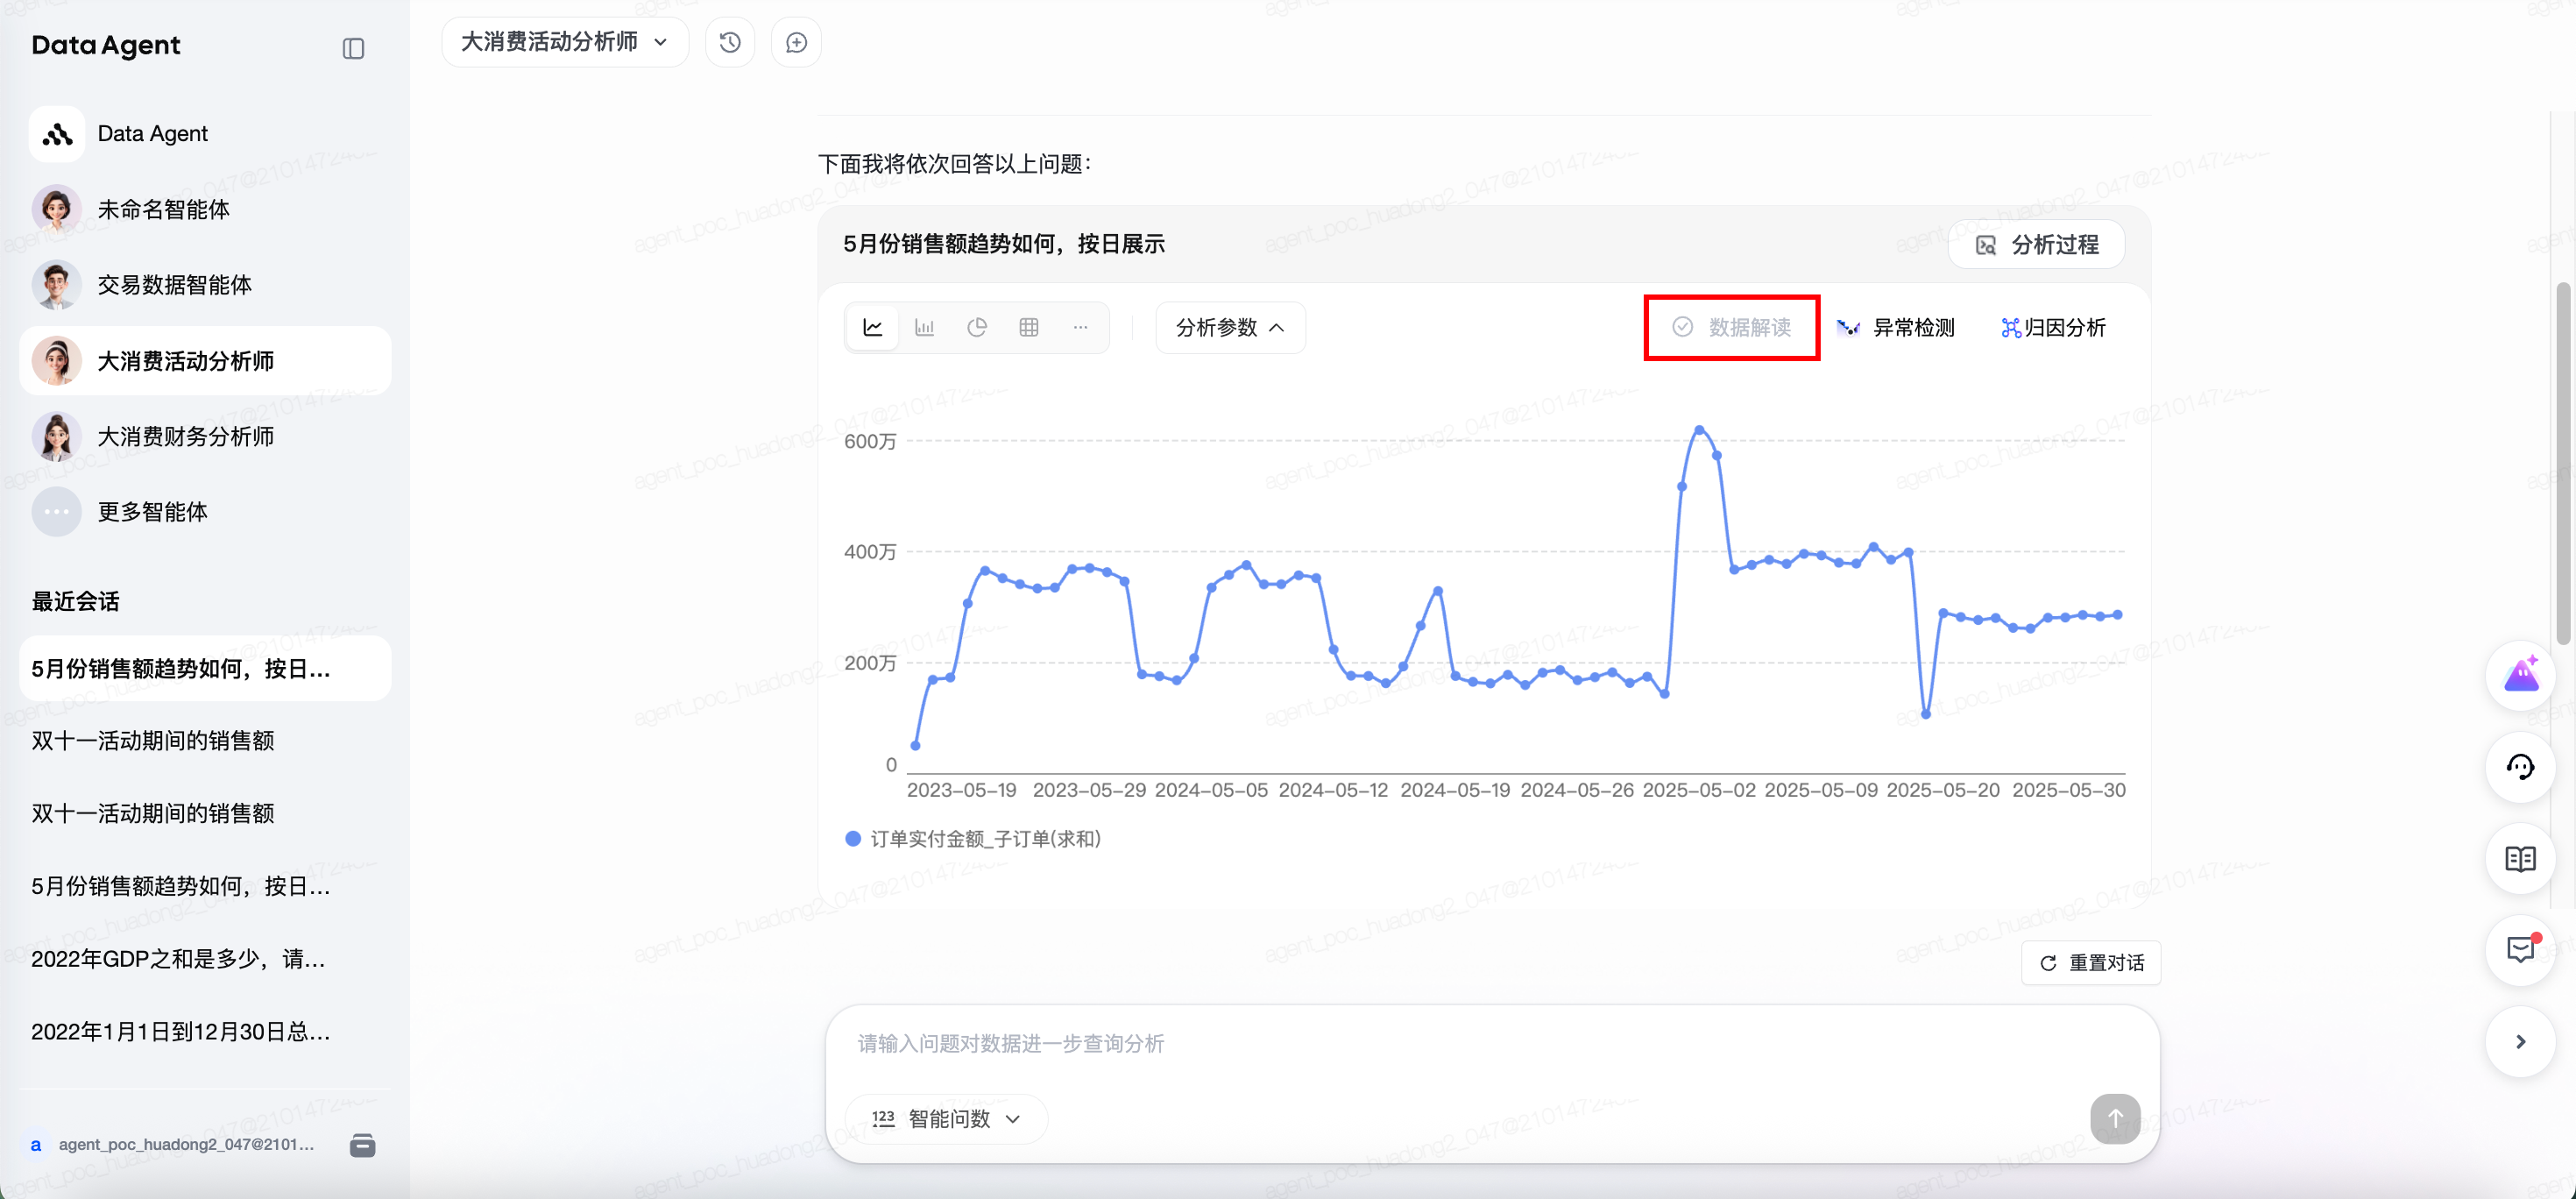The width and height of the screenshot is (2576, 1199).
Task: Enable 数据解读 data interpretation
Action: point(1731,327)
